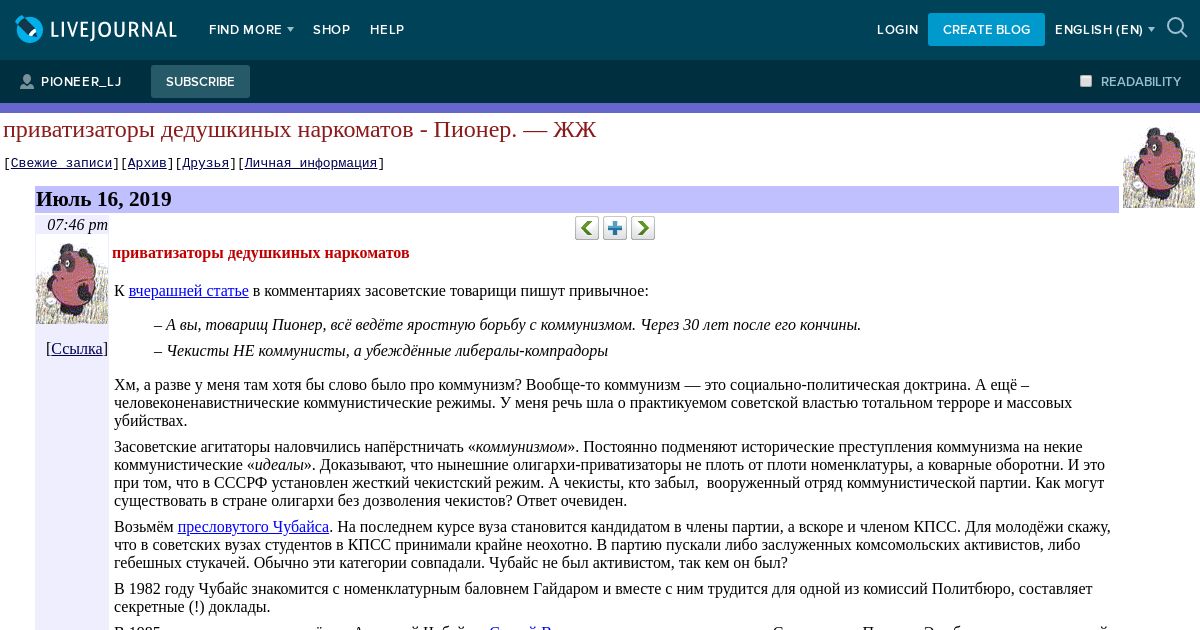The image size is (1200, 630).
Task: Open the search magnifier icon
Action: click(x=1177, y=29)
